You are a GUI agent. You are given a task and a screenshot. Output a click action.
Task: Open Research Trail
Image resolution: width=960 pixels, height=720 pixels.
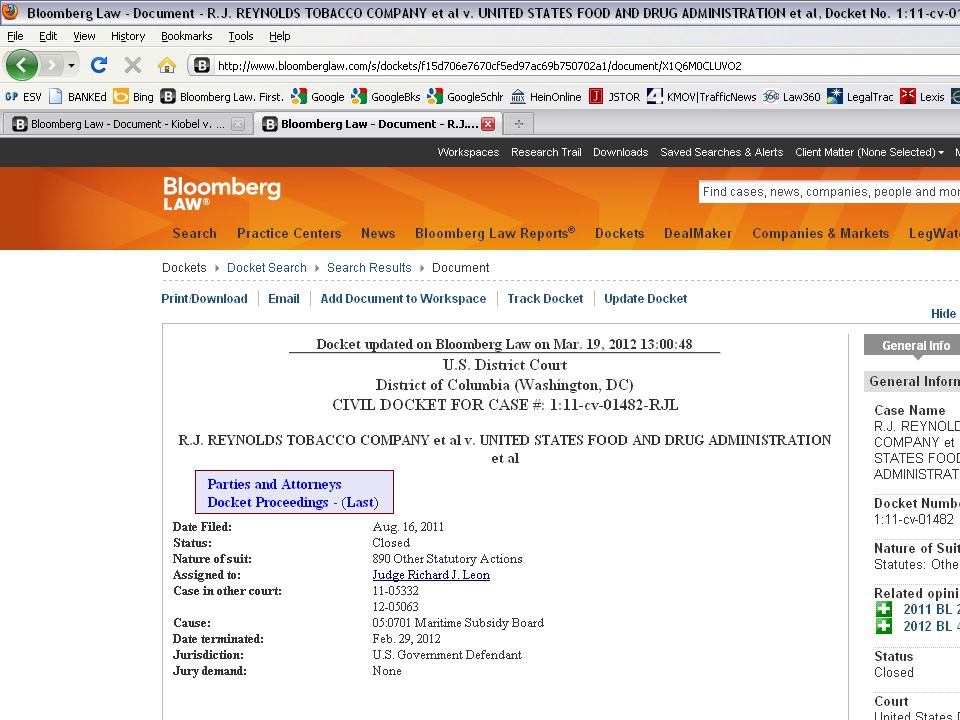click(546, 152)
